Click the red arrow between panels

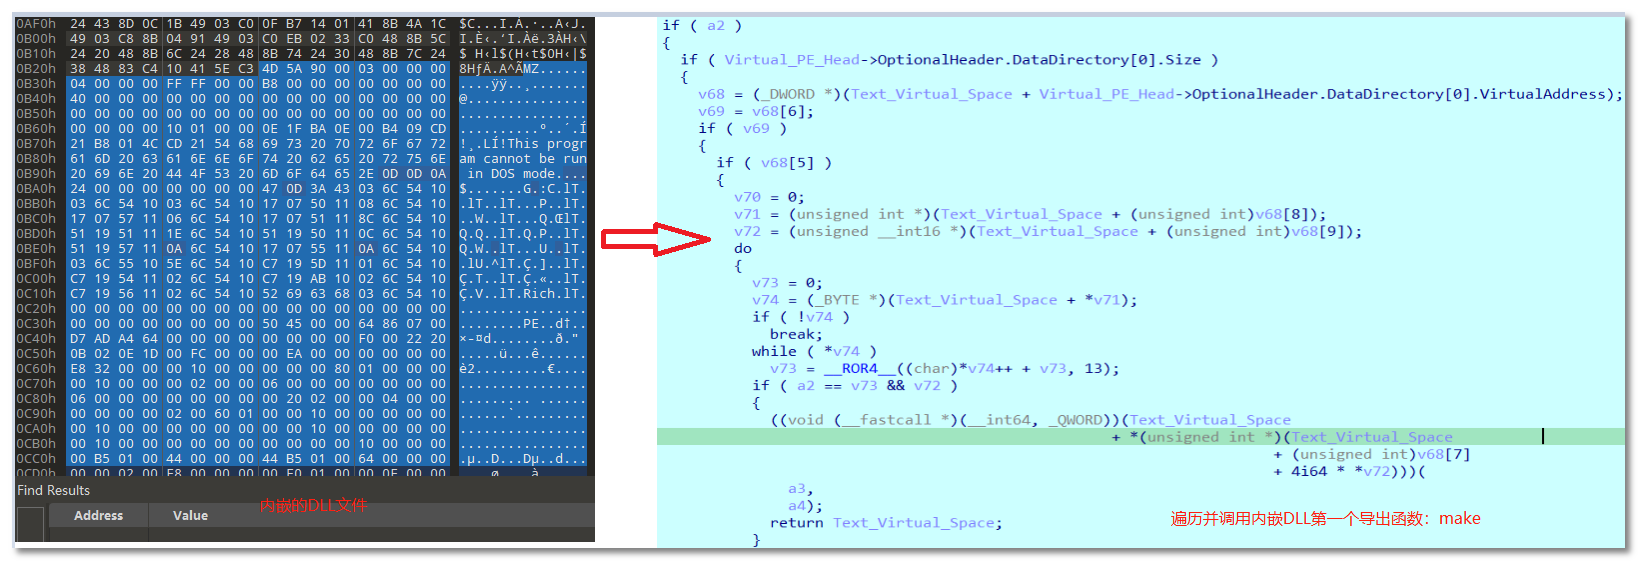click(x=655, y=239)
